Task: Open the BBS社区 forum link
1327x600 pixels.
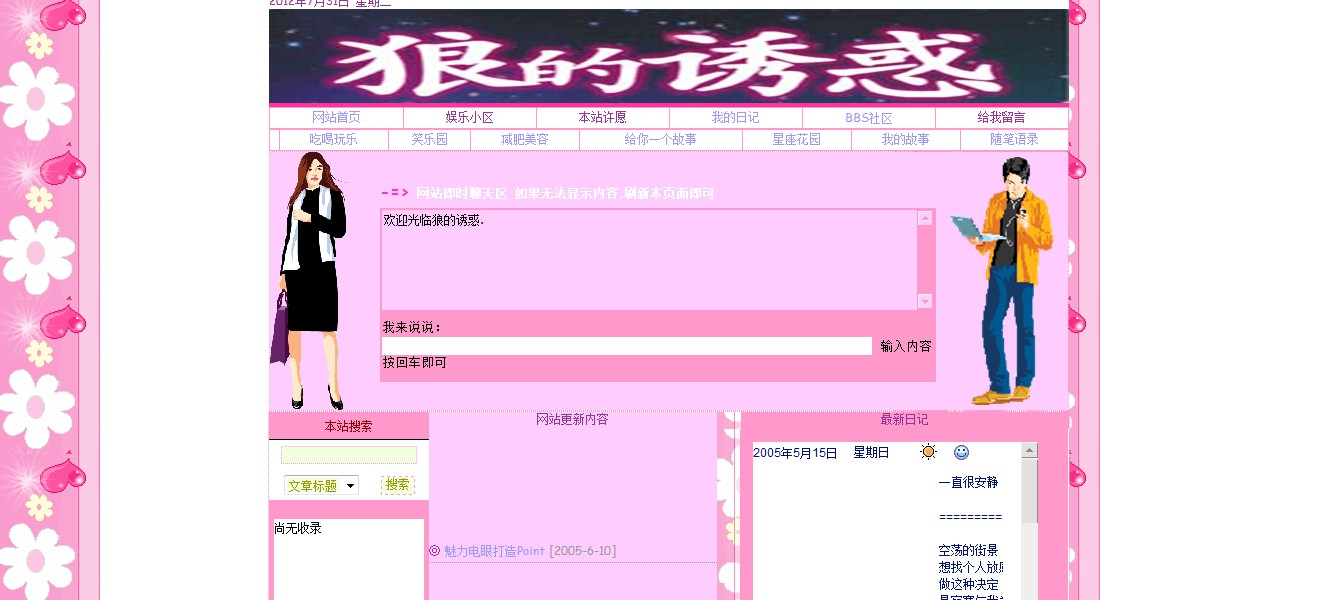Action: (x=869, y=118)
